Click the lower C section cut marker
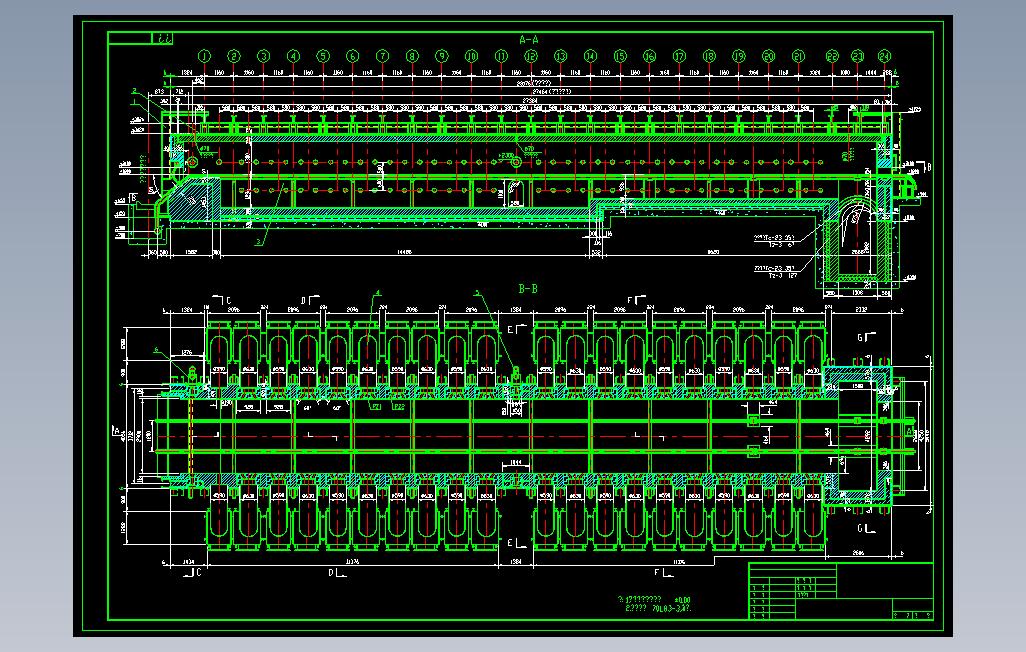Screen dimensions: 1026x652 tap(192, 572)
